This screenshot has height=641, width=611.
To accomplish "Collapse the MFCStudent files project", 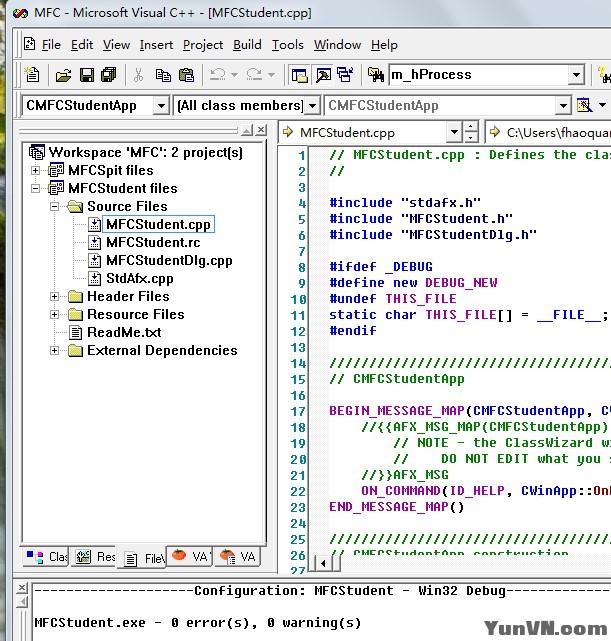I will pyautogui.click(x=36, y=188).
